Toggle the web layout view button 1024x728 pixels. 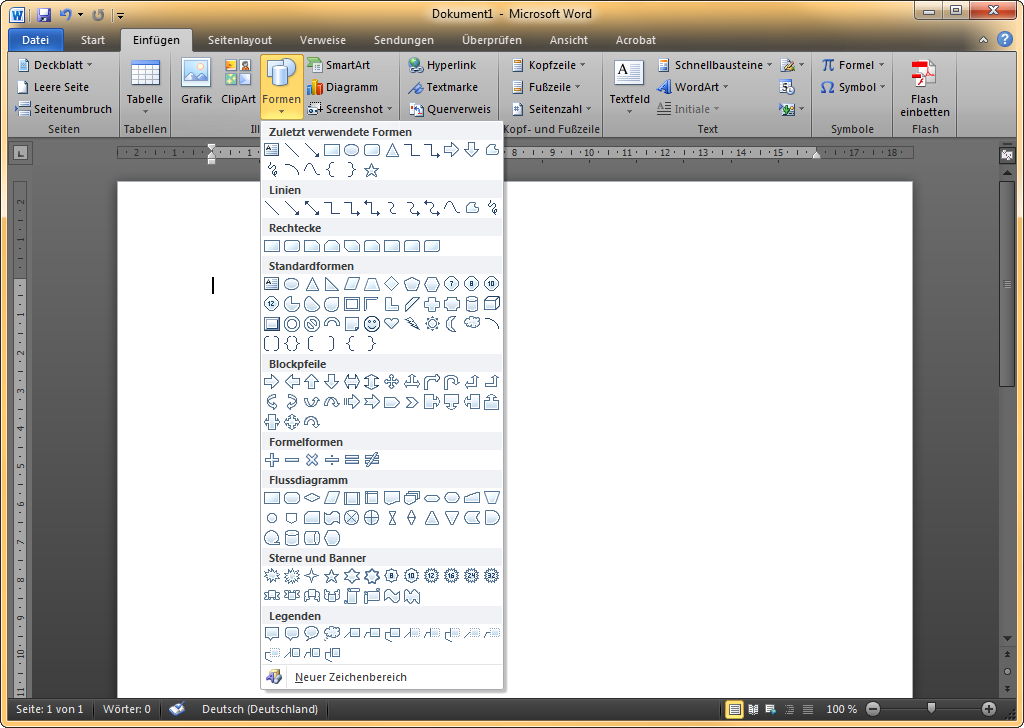click(x=770, y=710)
